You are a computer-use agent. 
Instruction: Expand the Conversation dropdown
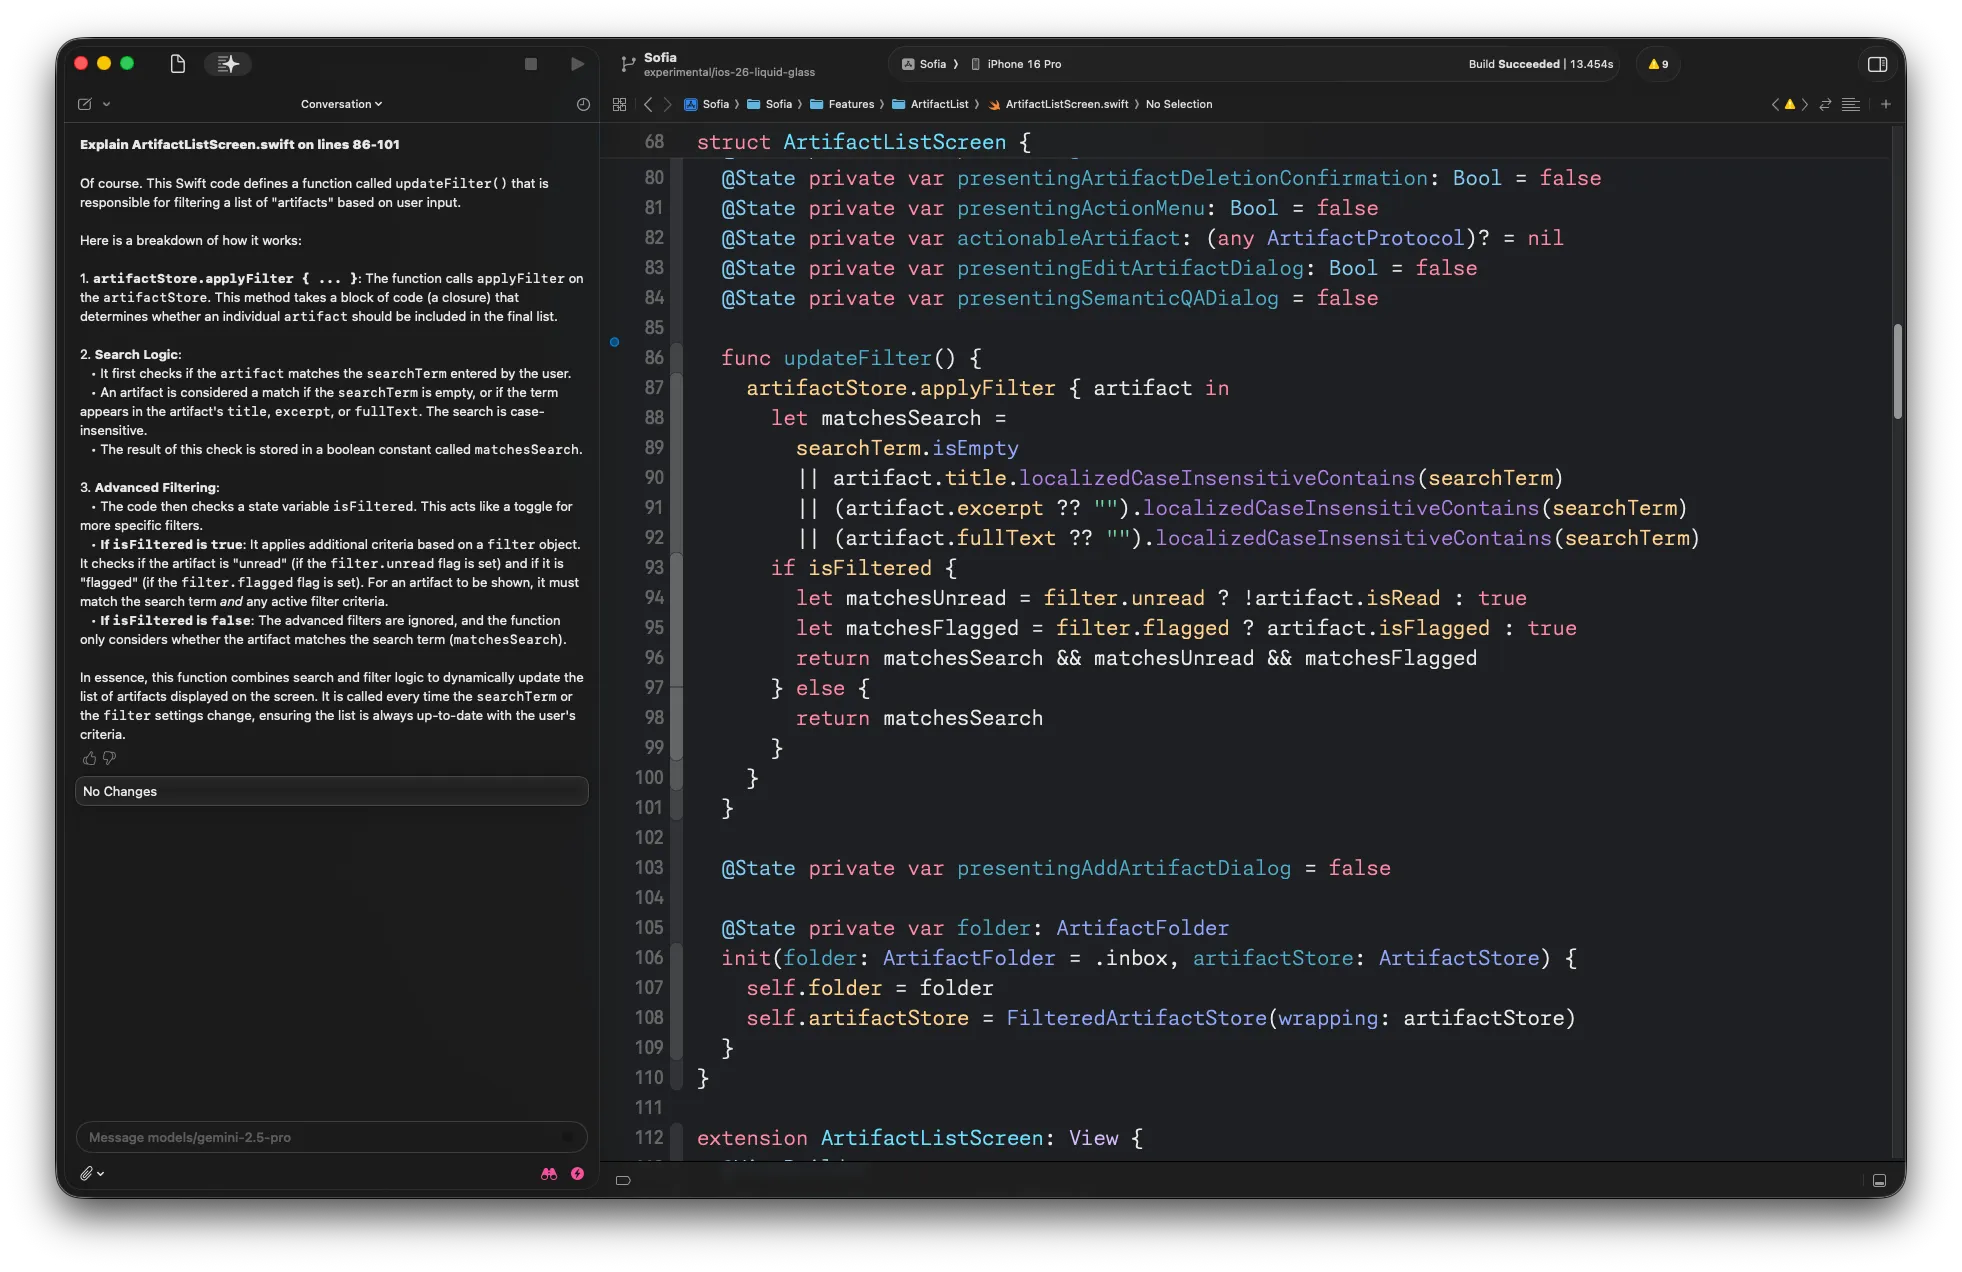point(341,104)
